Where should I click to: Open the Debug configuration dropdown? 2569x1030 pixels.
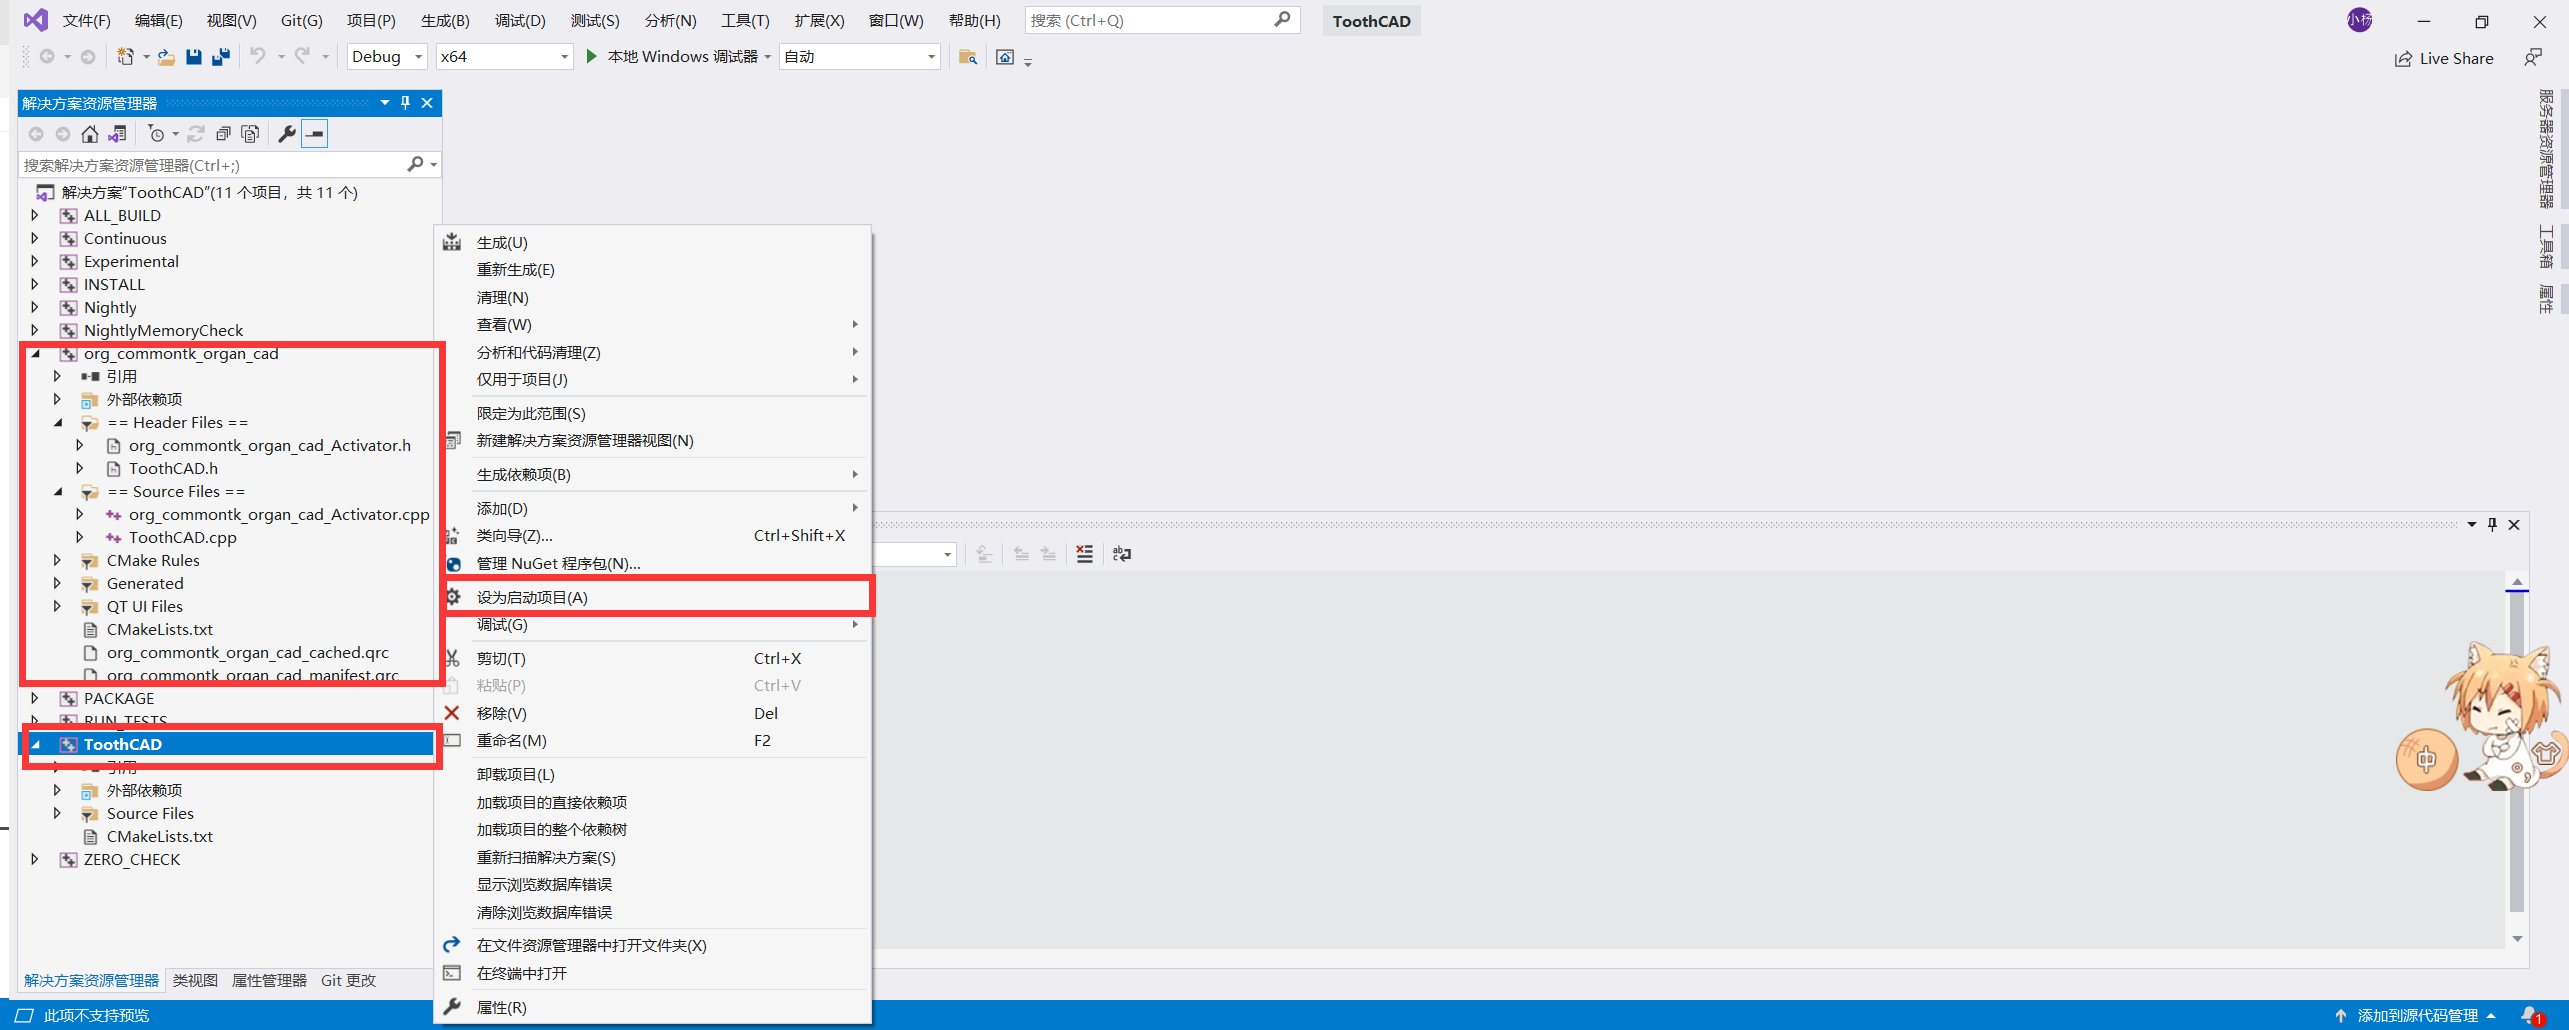point(387,57)
